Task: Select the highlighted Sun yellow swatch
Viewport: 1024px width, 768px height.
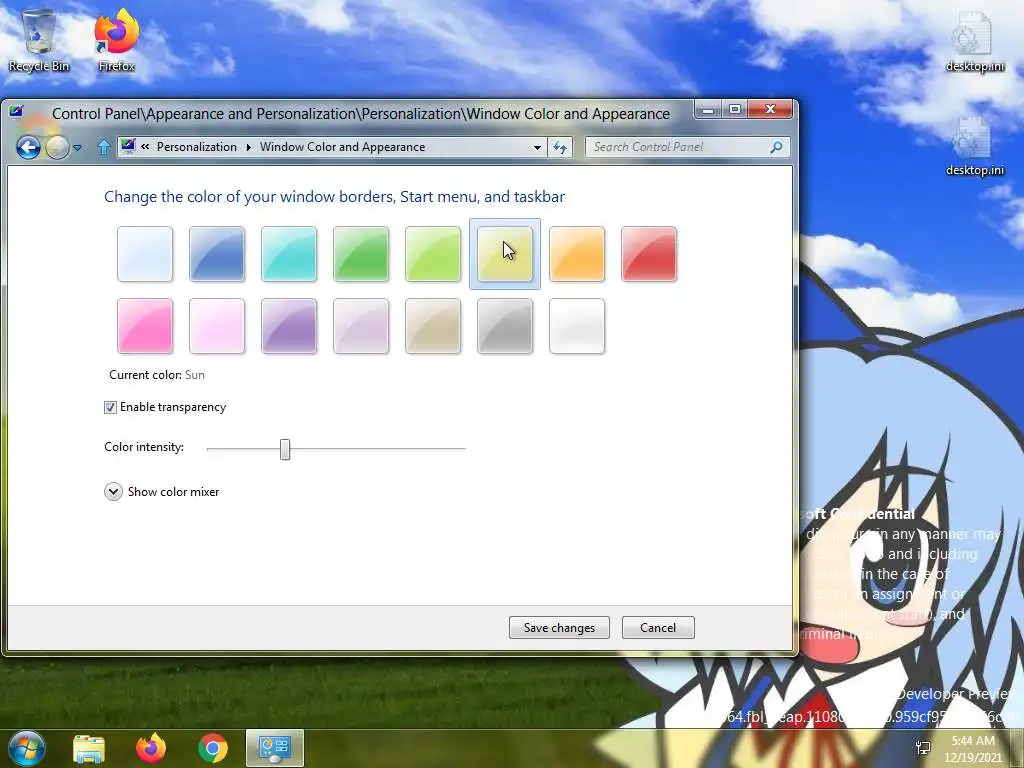Action: 505,254
